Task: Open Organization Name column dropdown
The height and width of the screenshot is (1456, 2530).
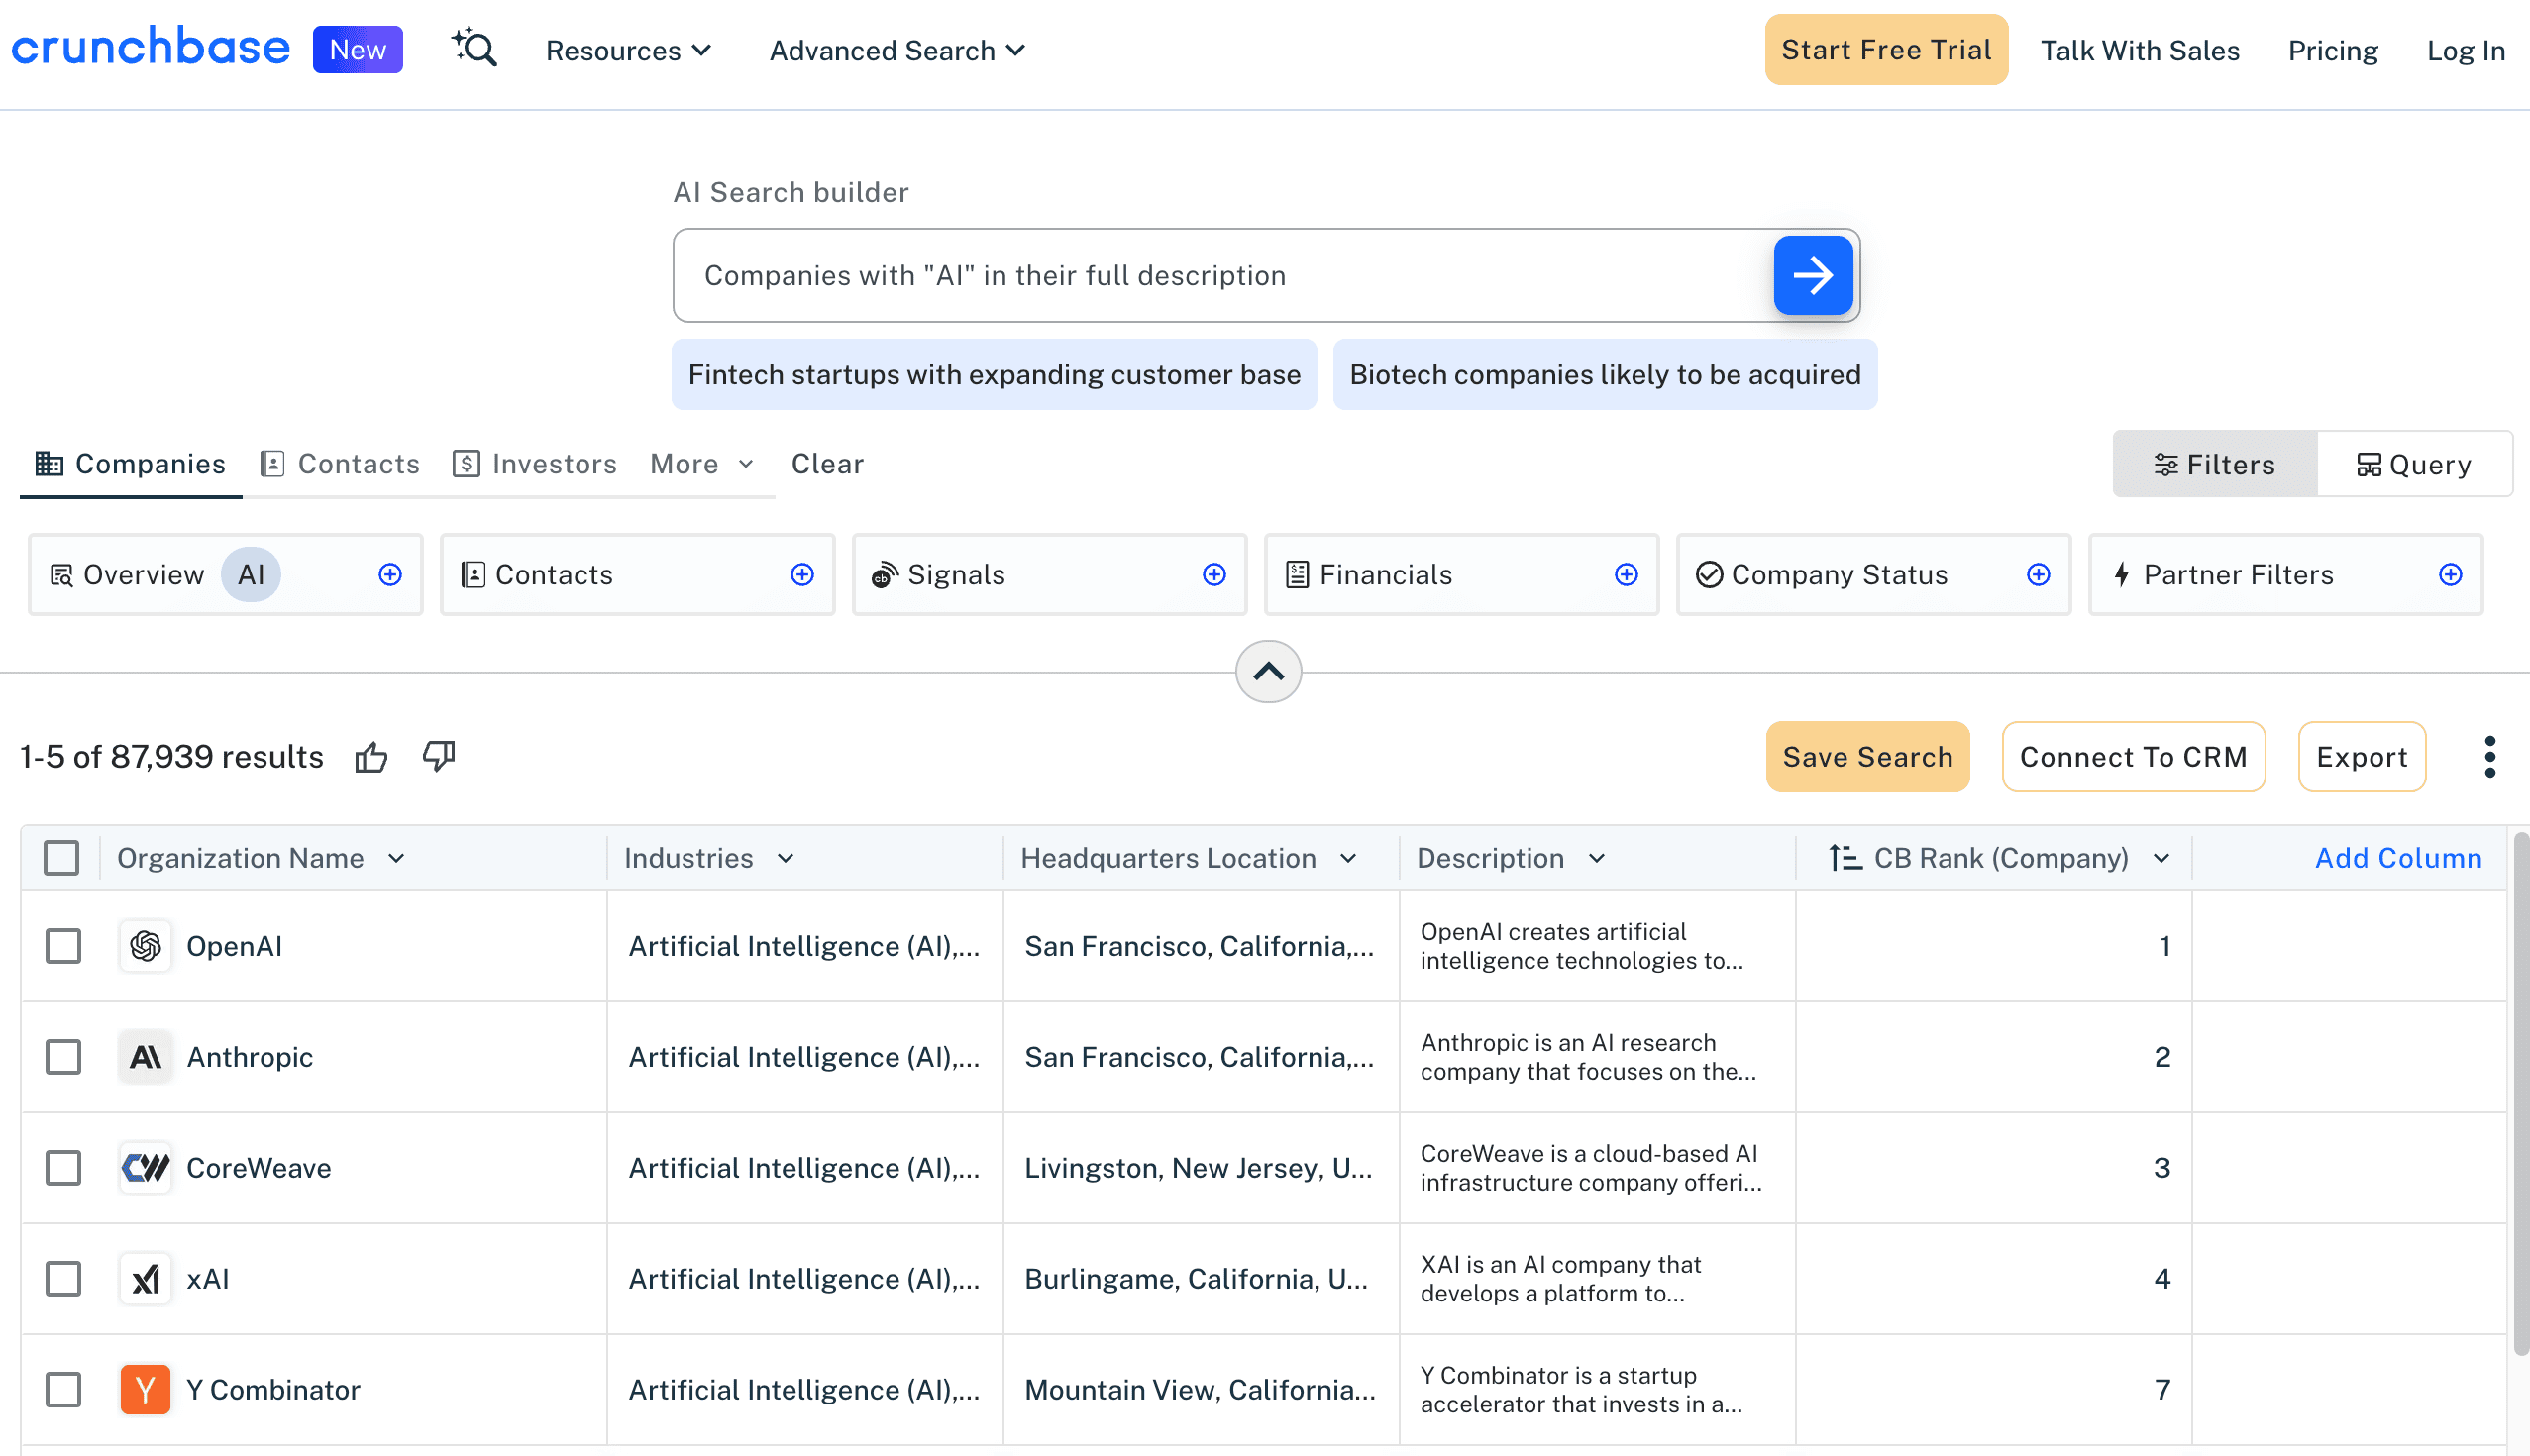Action: 397,858
